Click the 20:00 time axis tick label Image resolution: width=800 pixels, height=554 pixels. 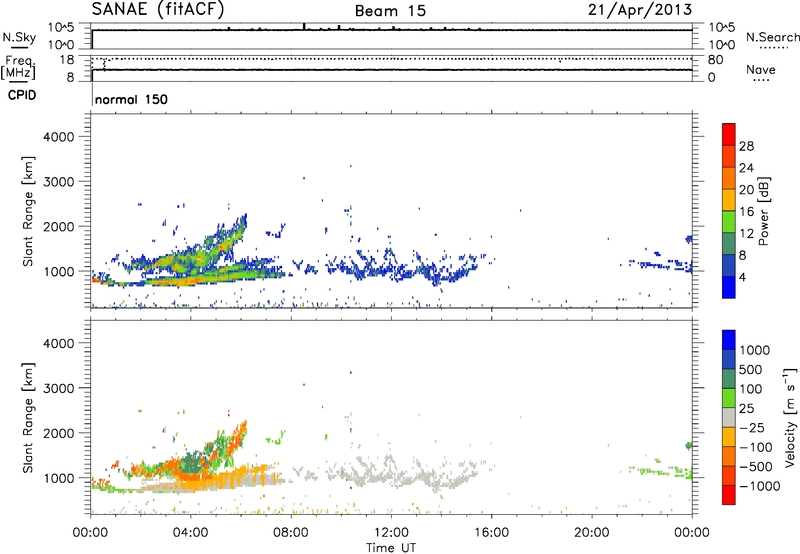click(x=591, y=533)
